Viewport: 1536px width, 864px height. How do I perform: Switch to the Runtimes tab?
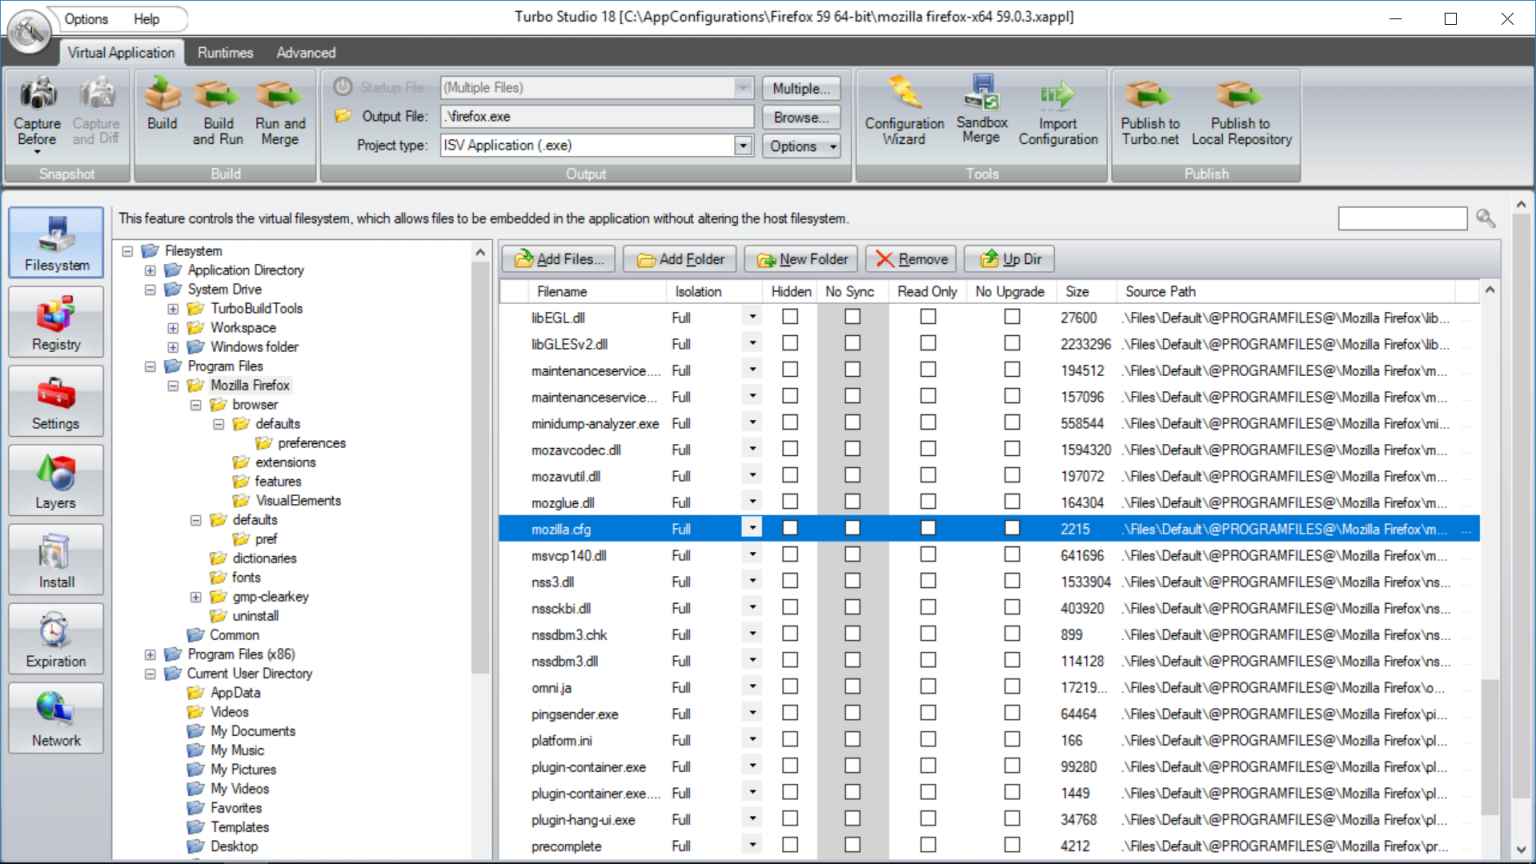pyautogui.click(x=225, y=53)
